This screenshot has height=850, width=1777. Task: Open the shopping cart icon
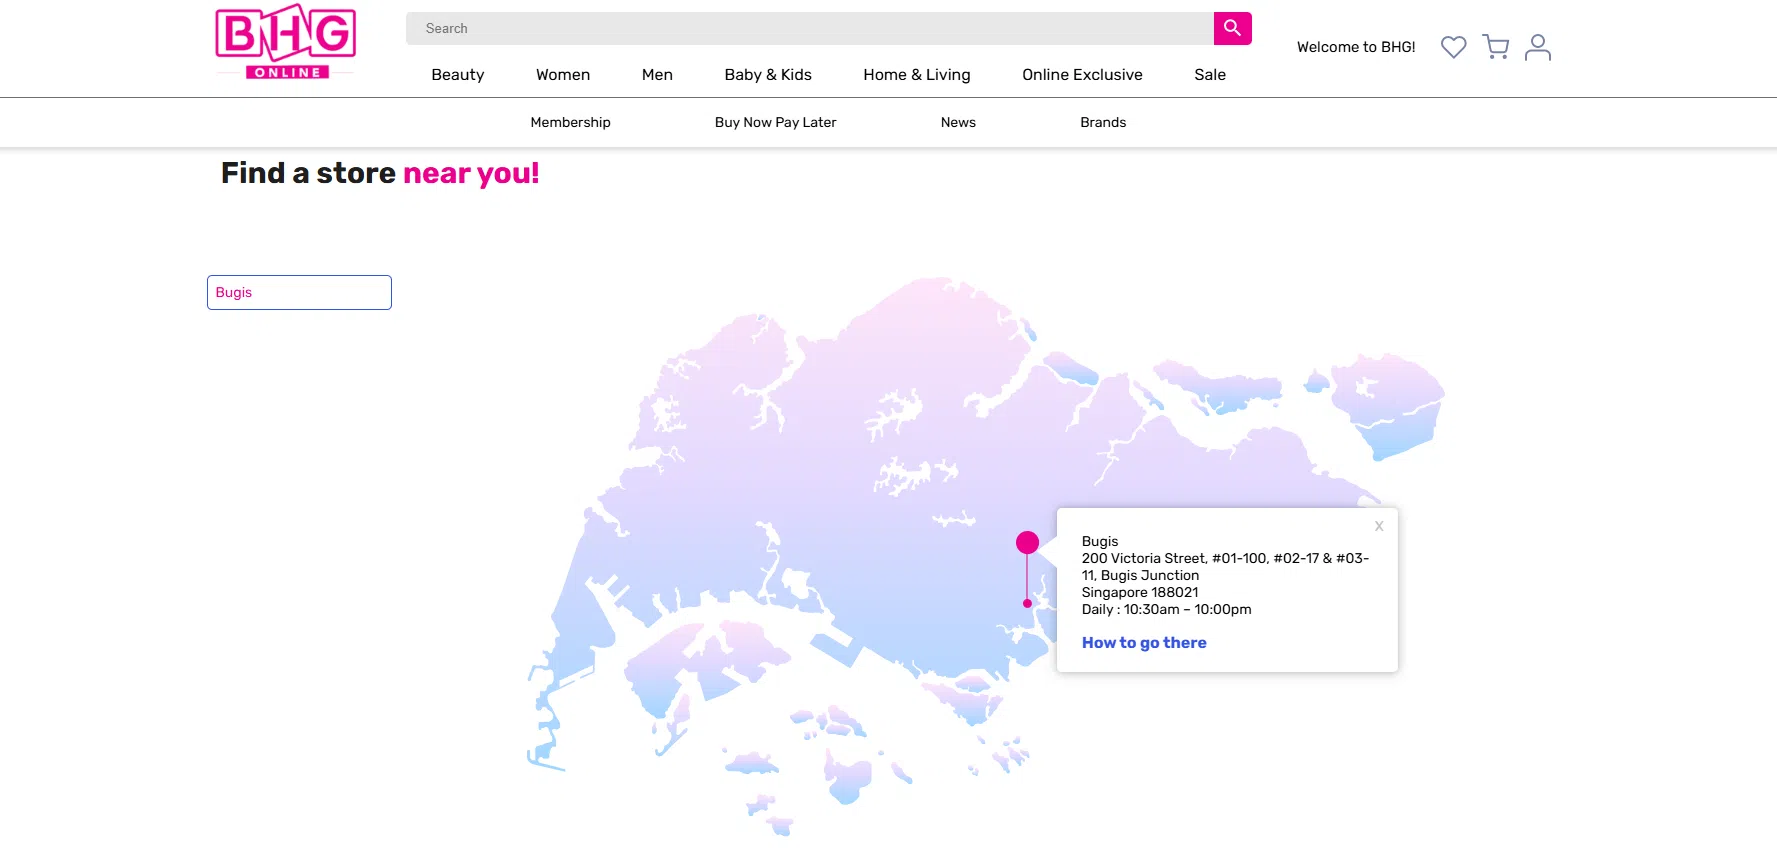(x=1495, y=47)
